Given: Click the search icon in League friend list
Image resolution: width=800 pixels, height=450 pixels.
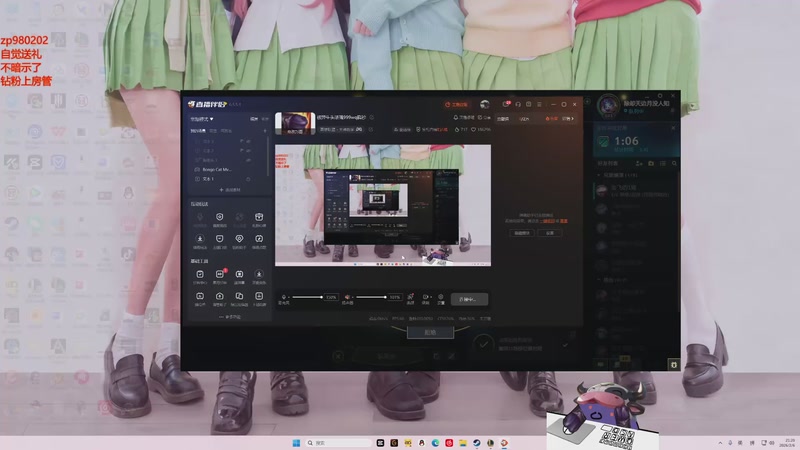Looking at the screenshot, I should tap(674, 163).
